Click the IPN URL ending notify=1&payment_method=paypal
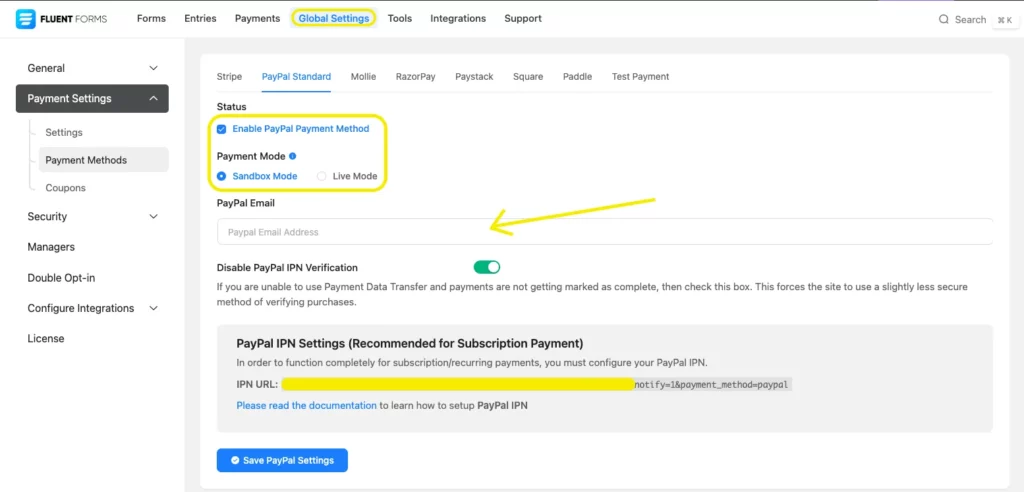Screen dimensions: 1024x492 [x=537, y=384]
